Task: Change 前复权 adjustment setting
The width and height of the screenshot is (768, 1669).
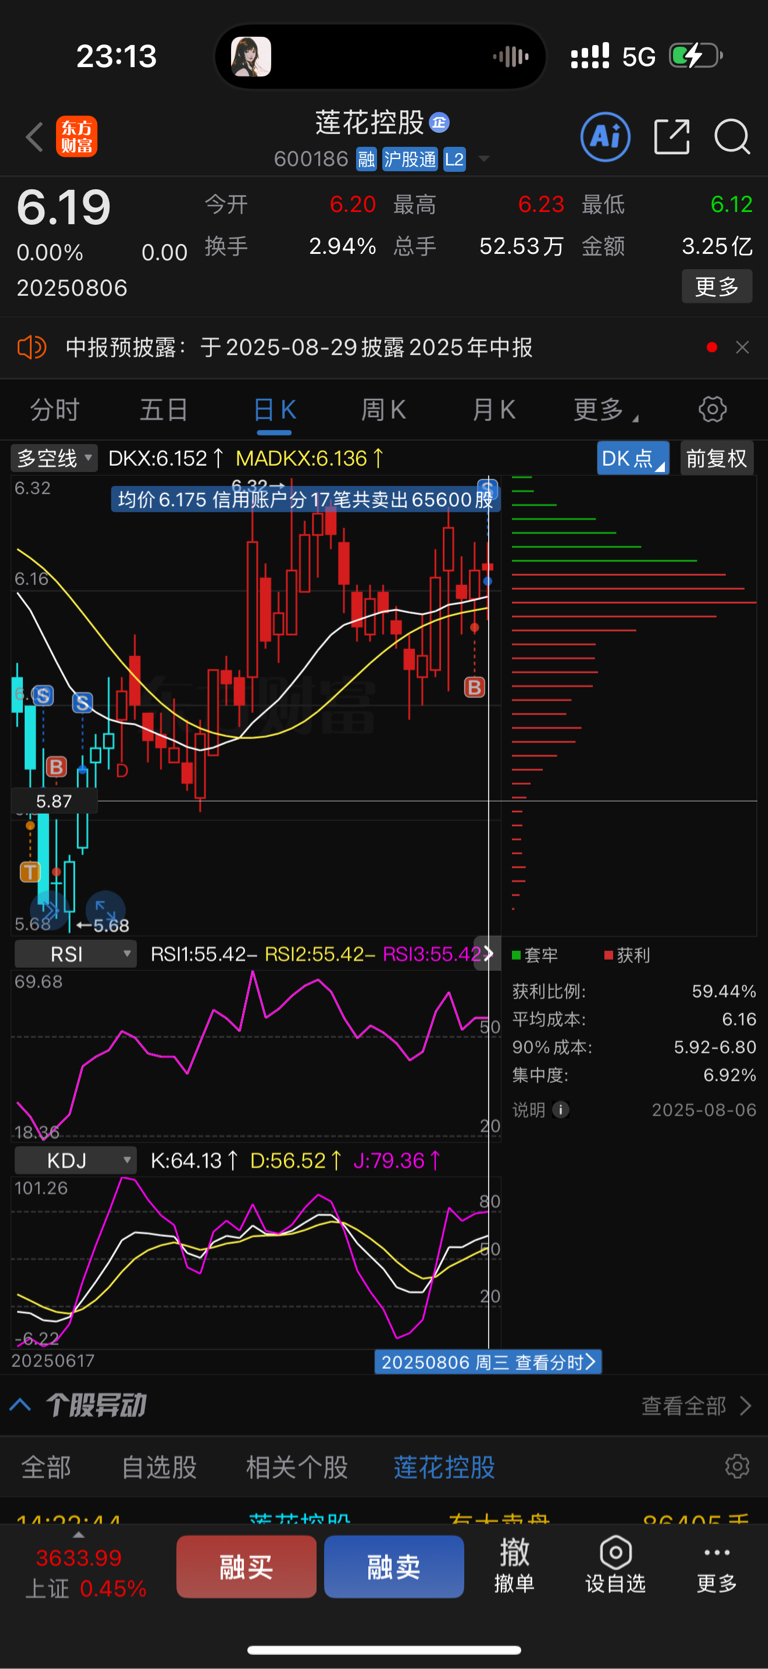Action: click(x=716, y=458)
